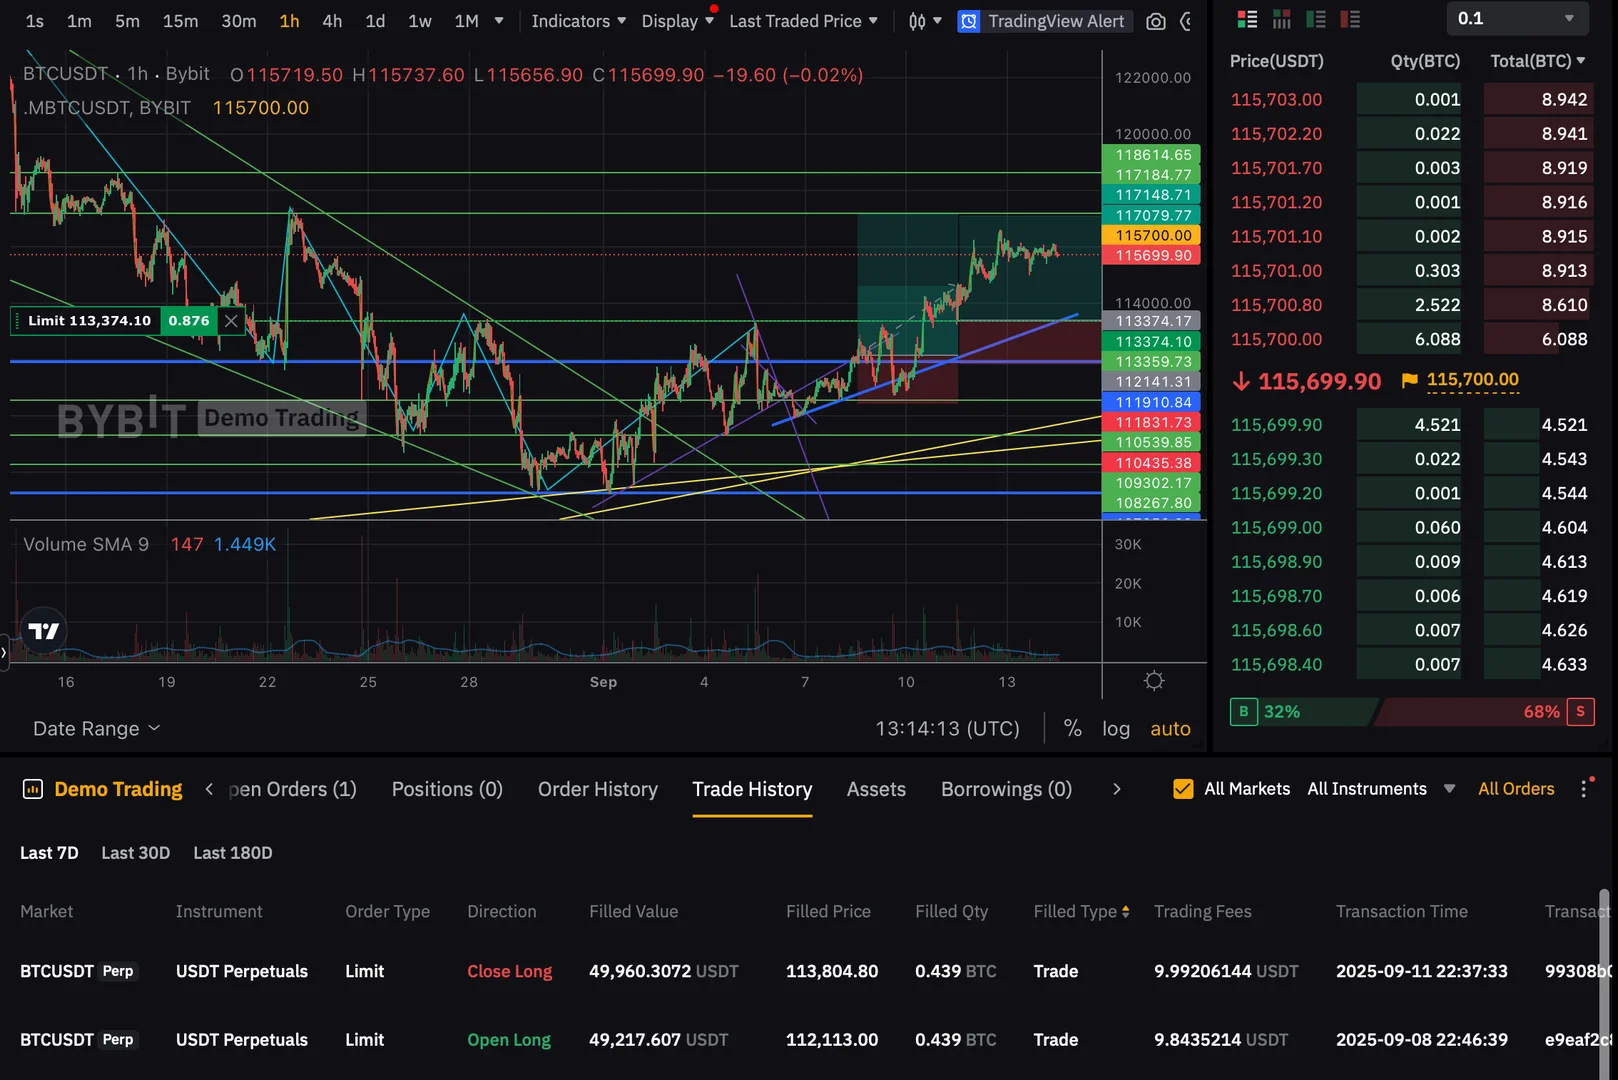The width and height of the screenshot is (1618, 1080).
Task: Toggle auto scale on the chart
Action: 1170,729
